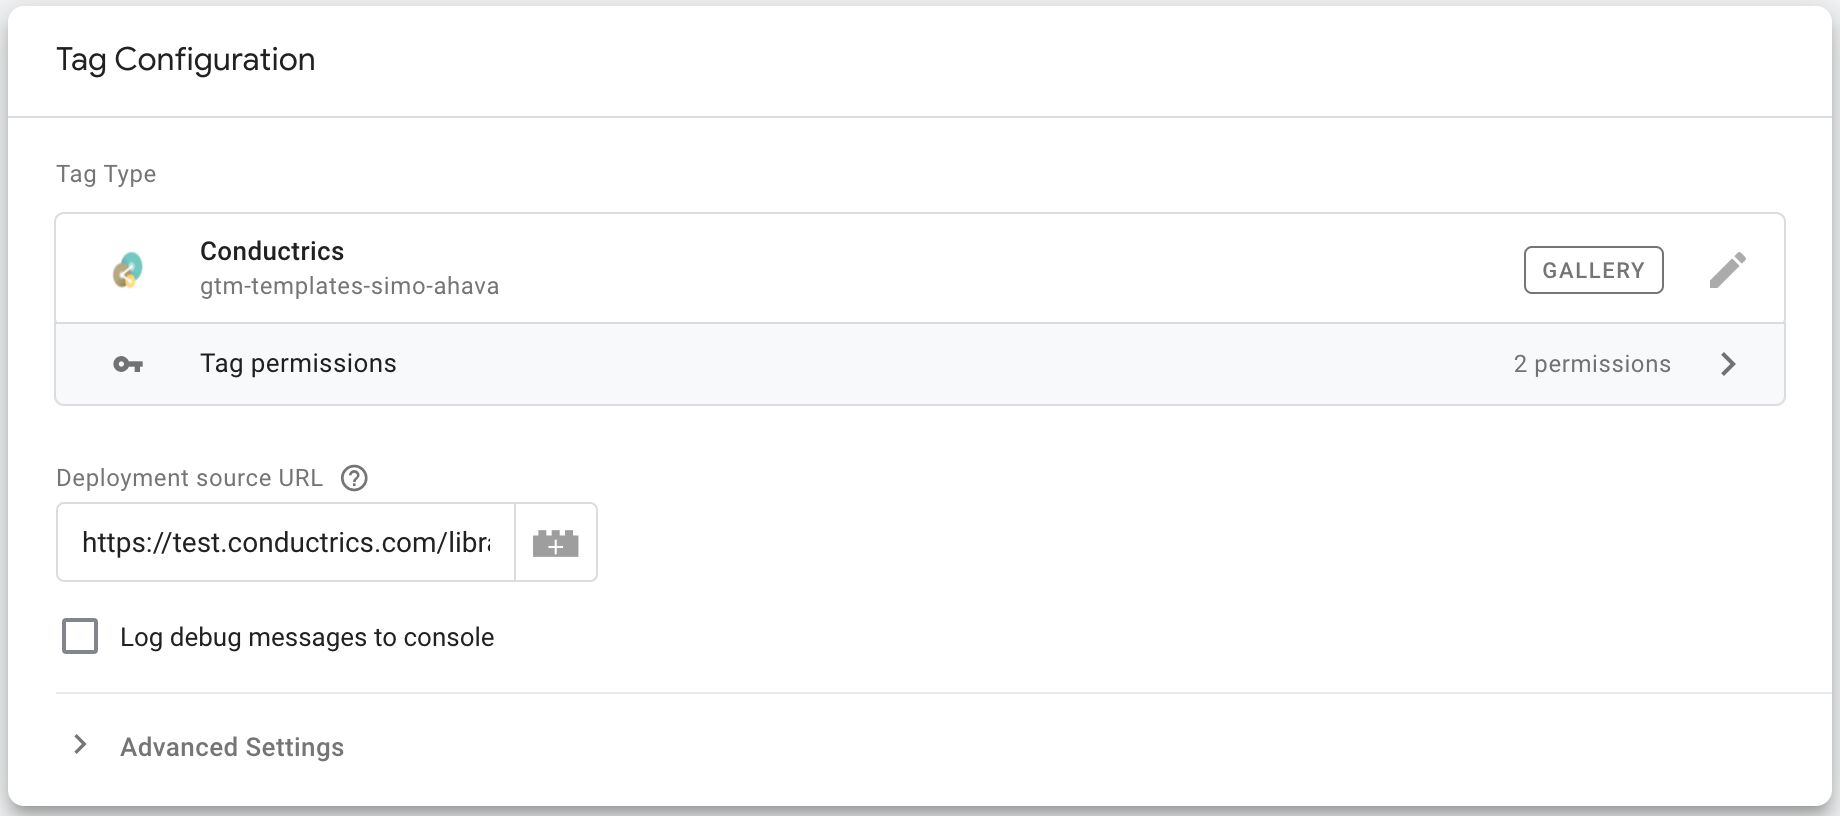
Task: Click the Conductrics tag type row
Action: pyautogui.click(x=920, y=268)
